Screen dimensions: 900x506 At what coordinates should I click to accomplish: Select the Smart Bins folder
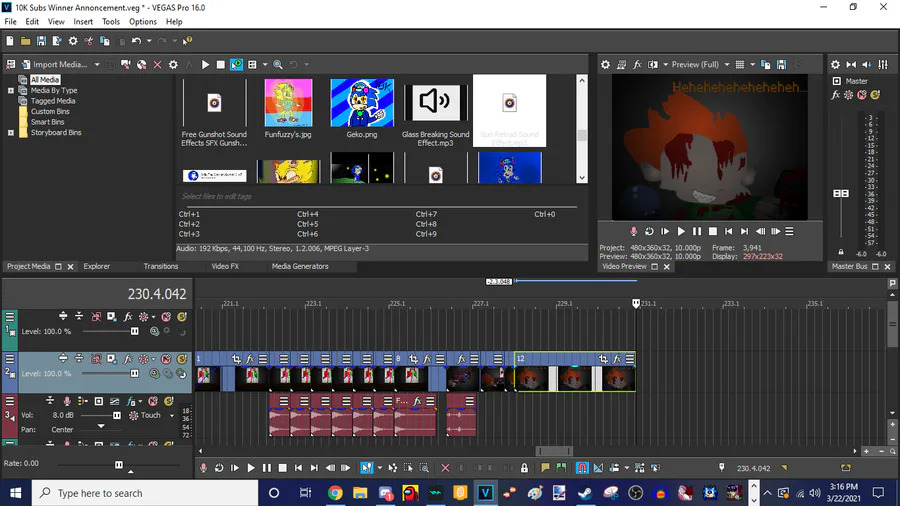(x=47, y=122)
